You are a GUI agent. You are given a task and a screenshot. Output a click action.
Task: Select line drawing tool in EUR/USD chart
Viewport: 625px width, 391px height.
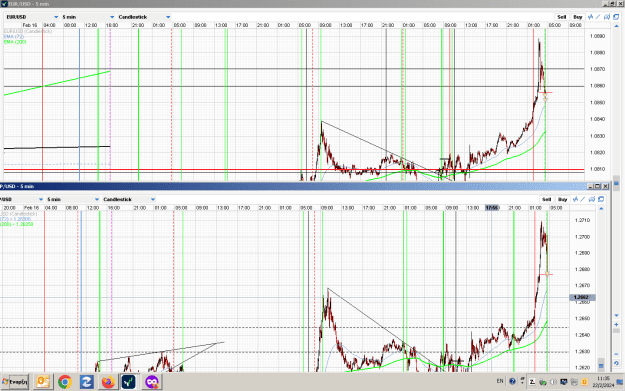(598, 17)
